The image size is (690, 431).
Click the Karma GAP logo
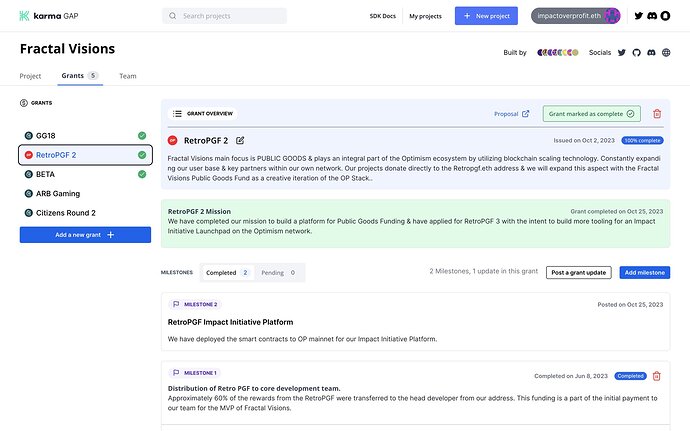[49, 16]
